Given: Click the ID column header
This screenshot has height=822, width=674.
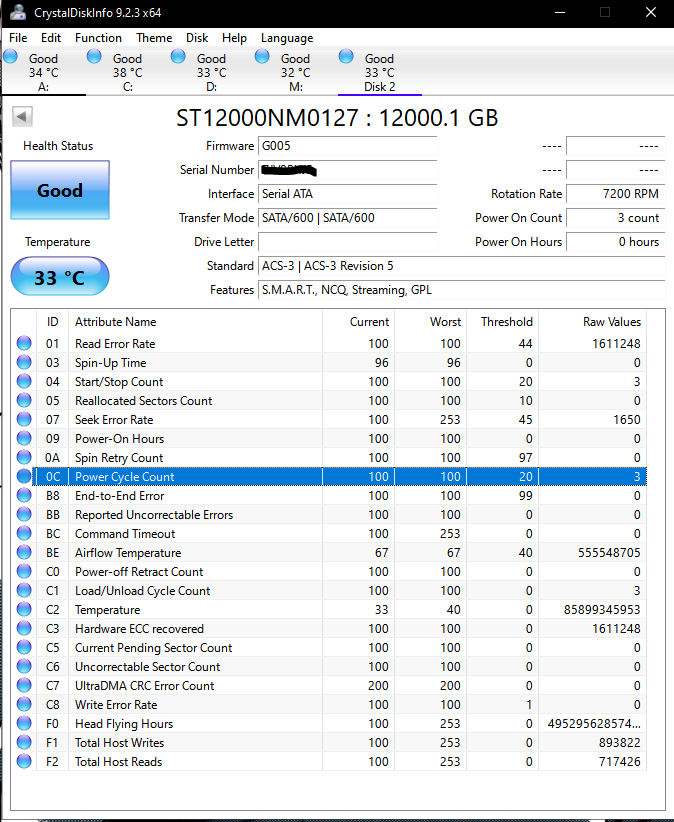Looking at the screenshot, I should [52, 321].
